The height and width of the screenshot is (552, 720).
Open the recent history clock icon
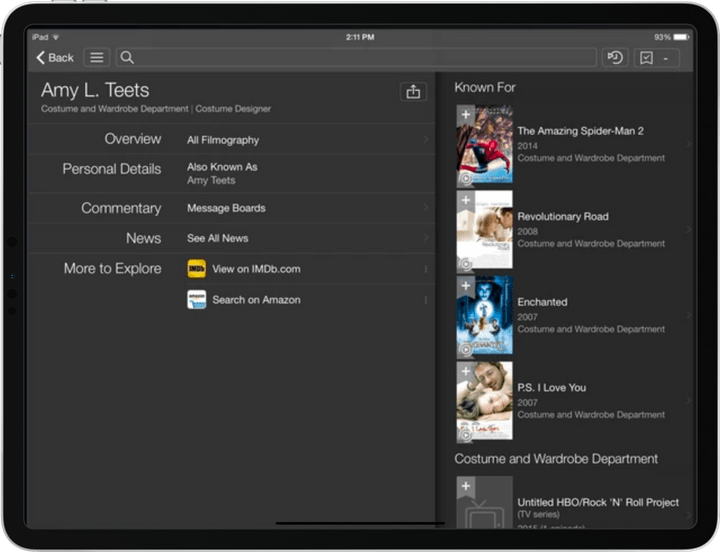(615, 58)
